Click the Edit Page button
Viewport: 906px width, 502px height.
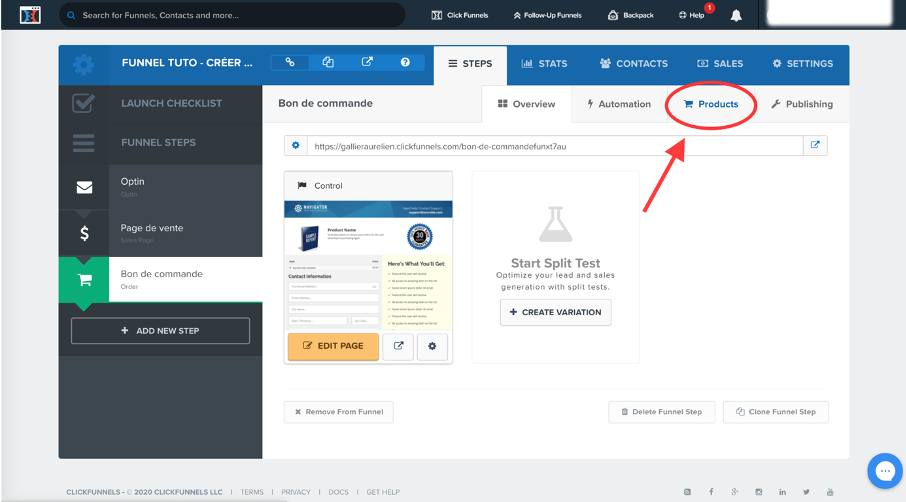333,346
